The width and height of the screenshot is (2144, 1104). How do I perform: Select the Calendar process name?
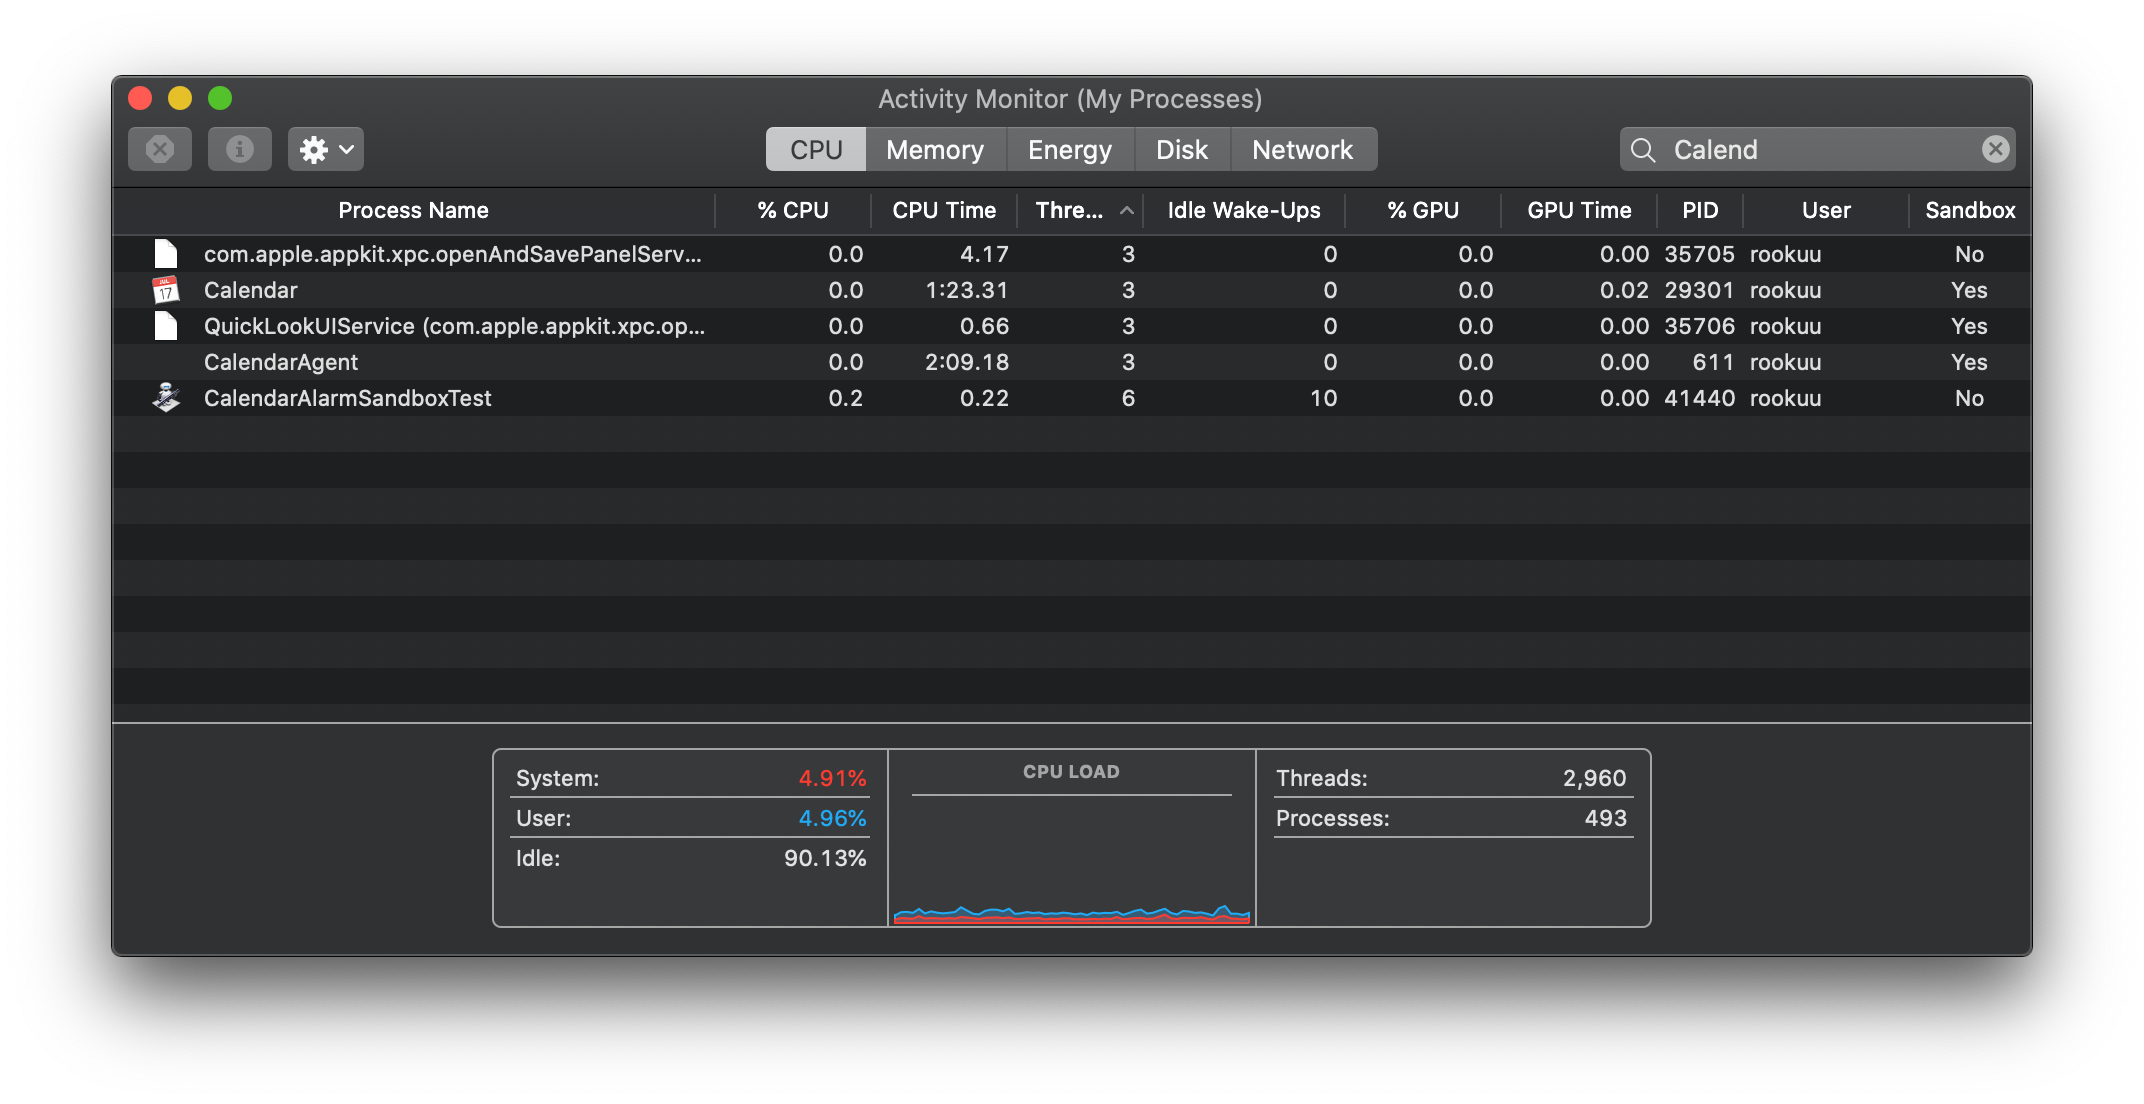point(251,290)
